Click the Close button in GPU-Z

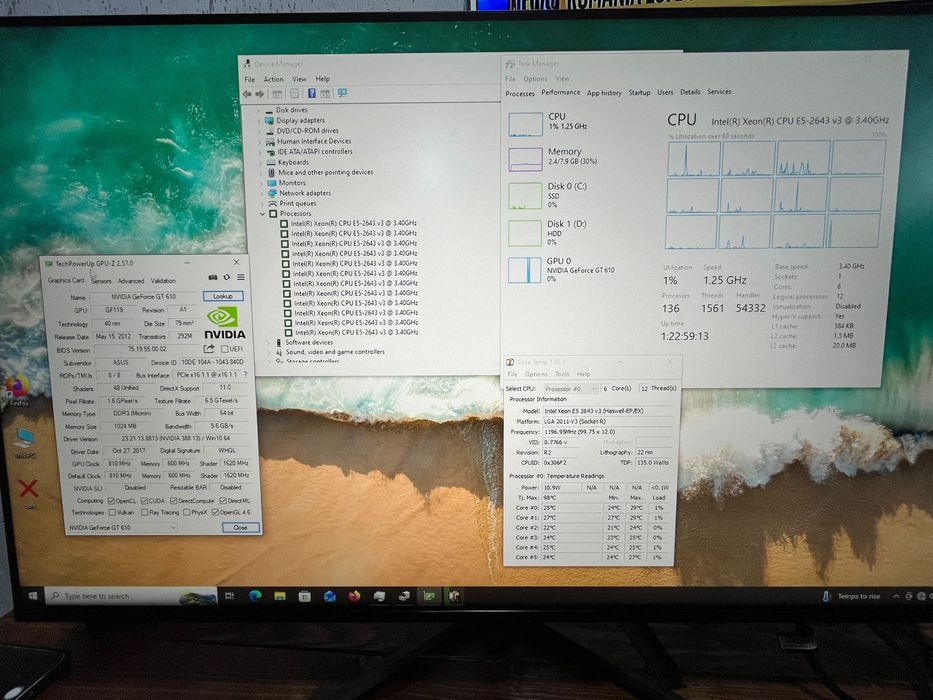[240, 527]
